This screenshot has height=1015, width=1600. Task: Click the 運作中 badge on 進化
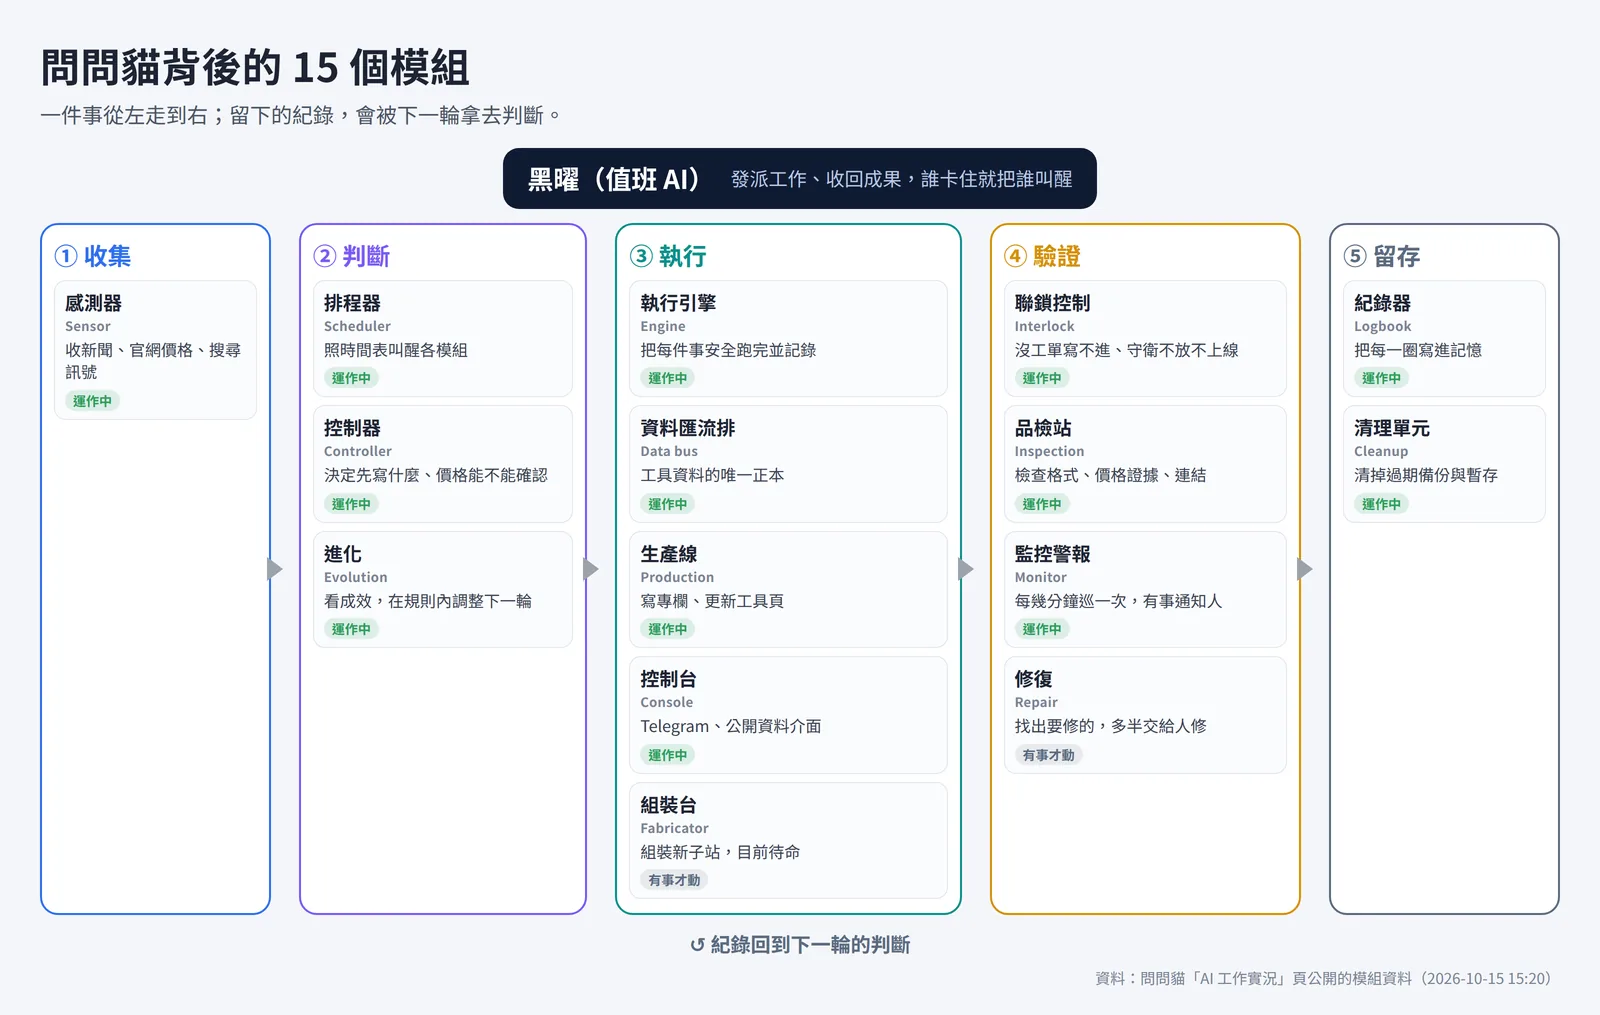click(x=351, y=629)
